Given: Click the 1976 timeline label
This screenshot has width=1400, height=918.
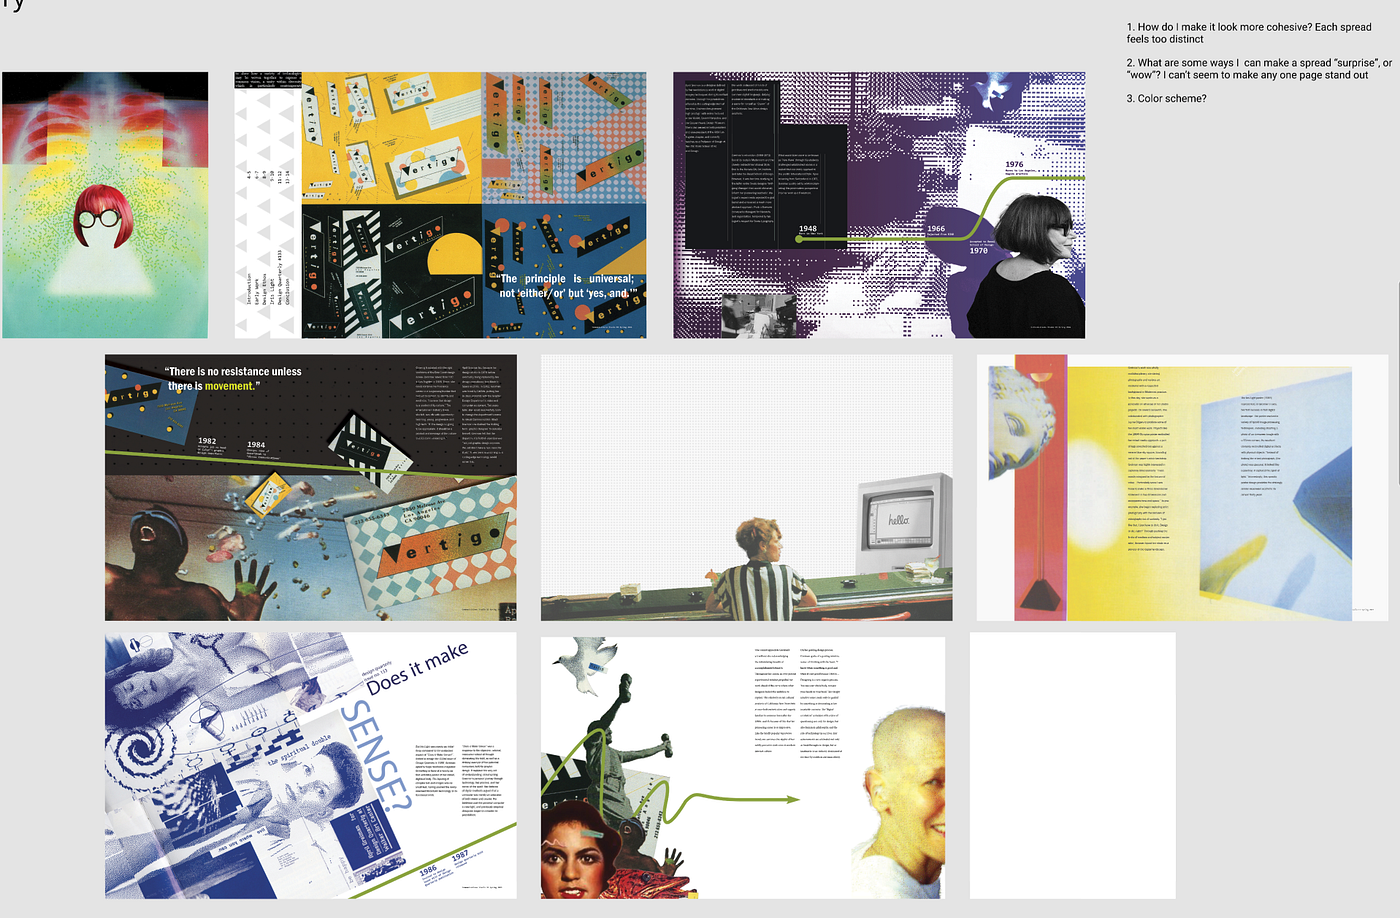Looking at the screenshot, I should coord(1014,165).
